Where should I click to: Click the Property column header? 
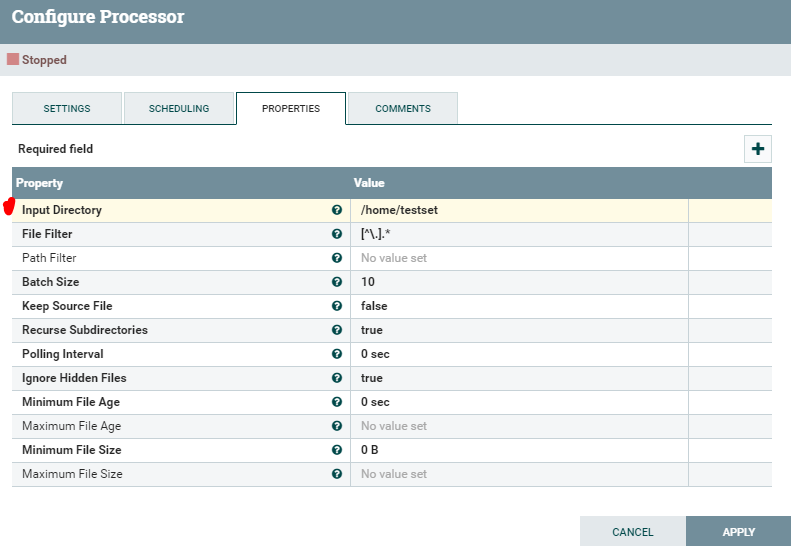point(39,183)
